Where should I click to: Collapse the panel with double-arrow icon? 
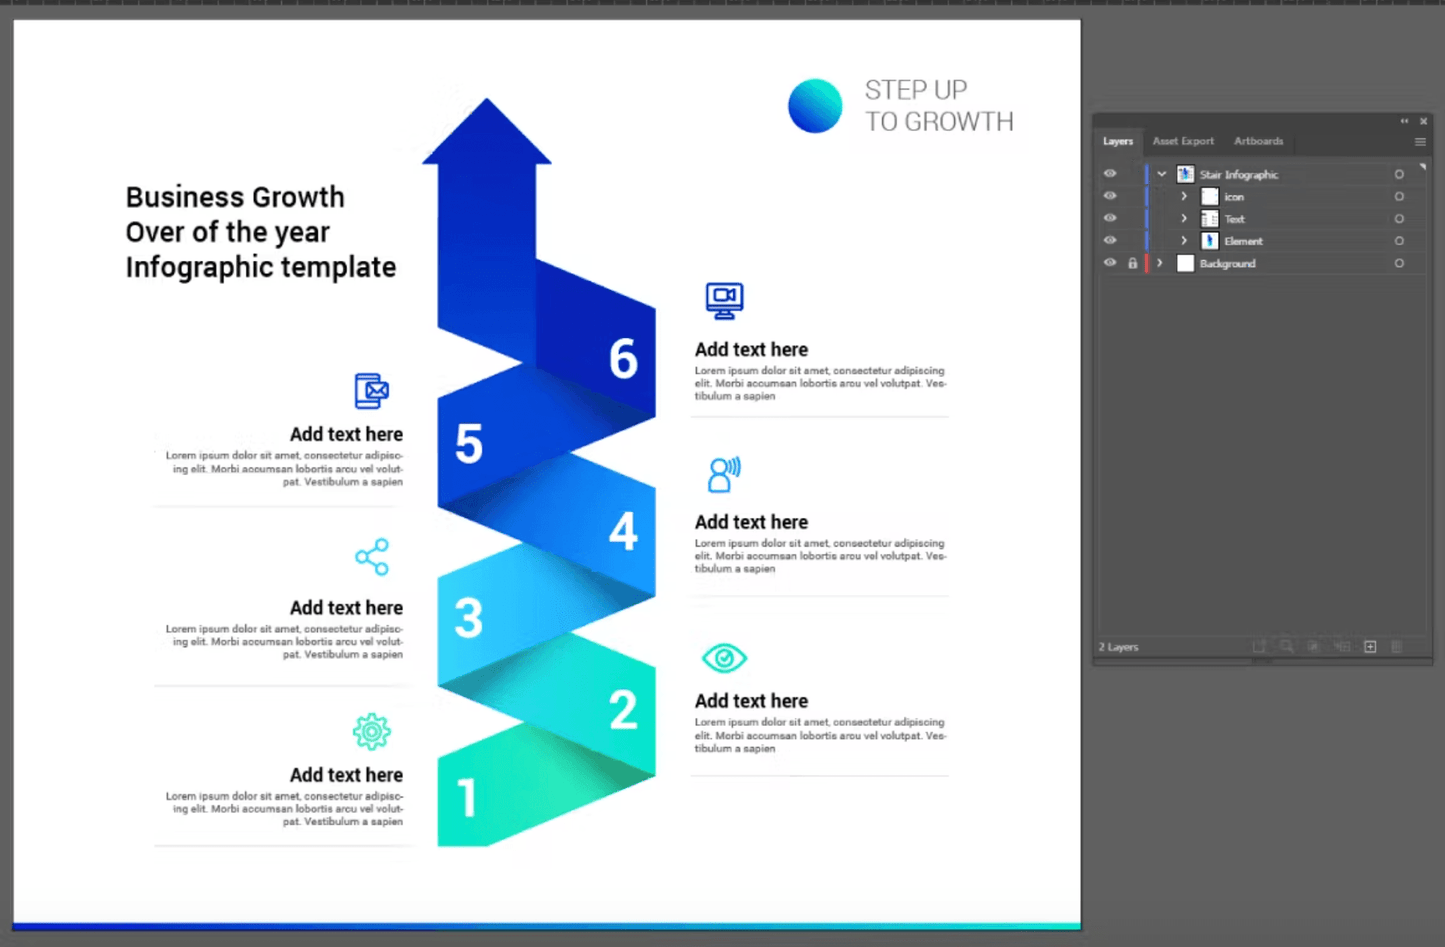(1404, 121)
